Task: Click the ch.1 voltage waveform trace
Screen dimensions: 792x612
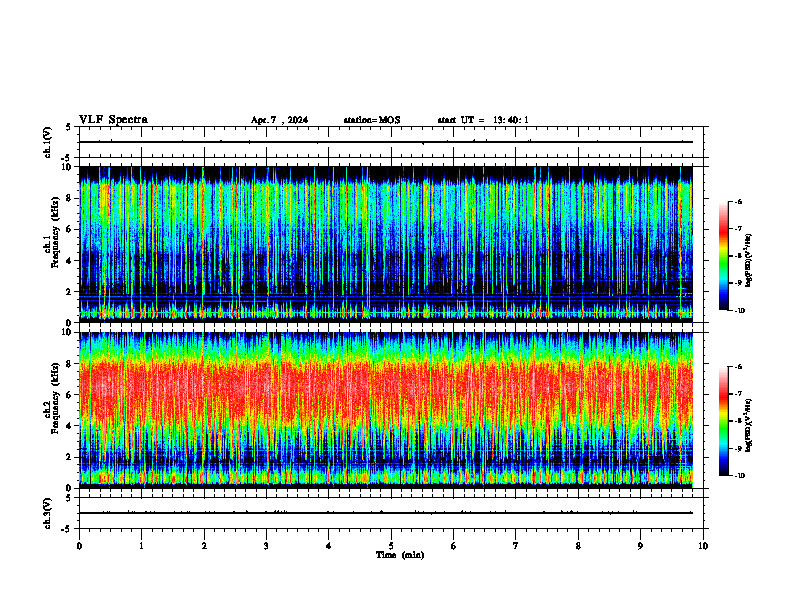Action: pyautogui.click(x=386, y=142)
